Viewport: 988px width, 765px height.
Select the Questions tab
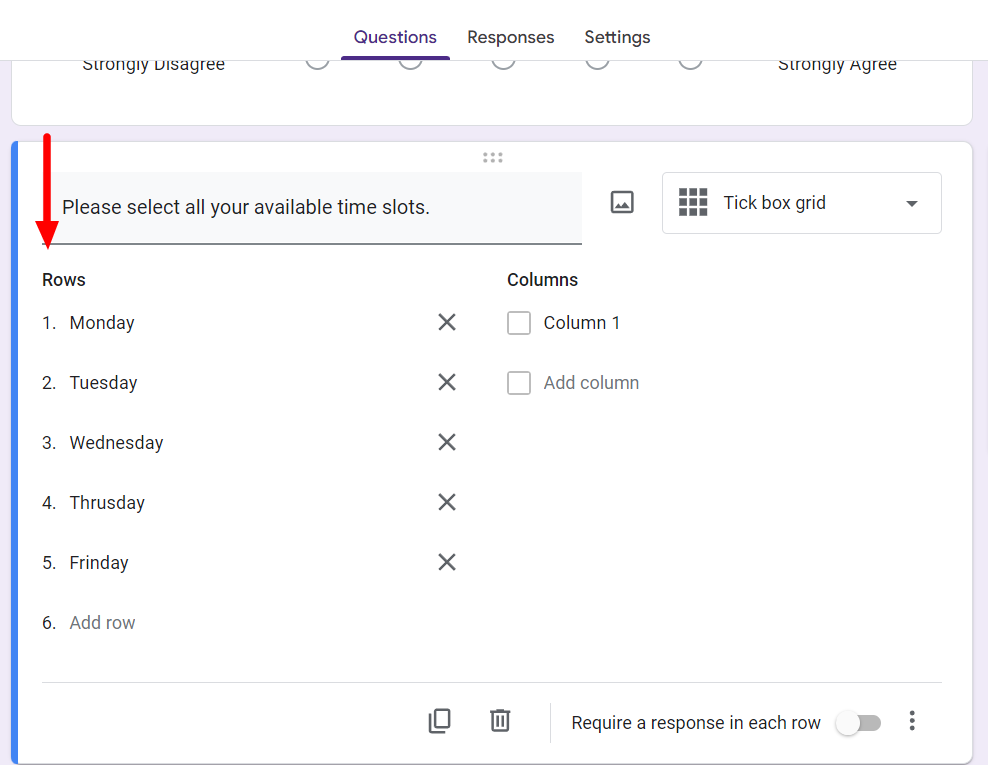click(x=395, y=37)
